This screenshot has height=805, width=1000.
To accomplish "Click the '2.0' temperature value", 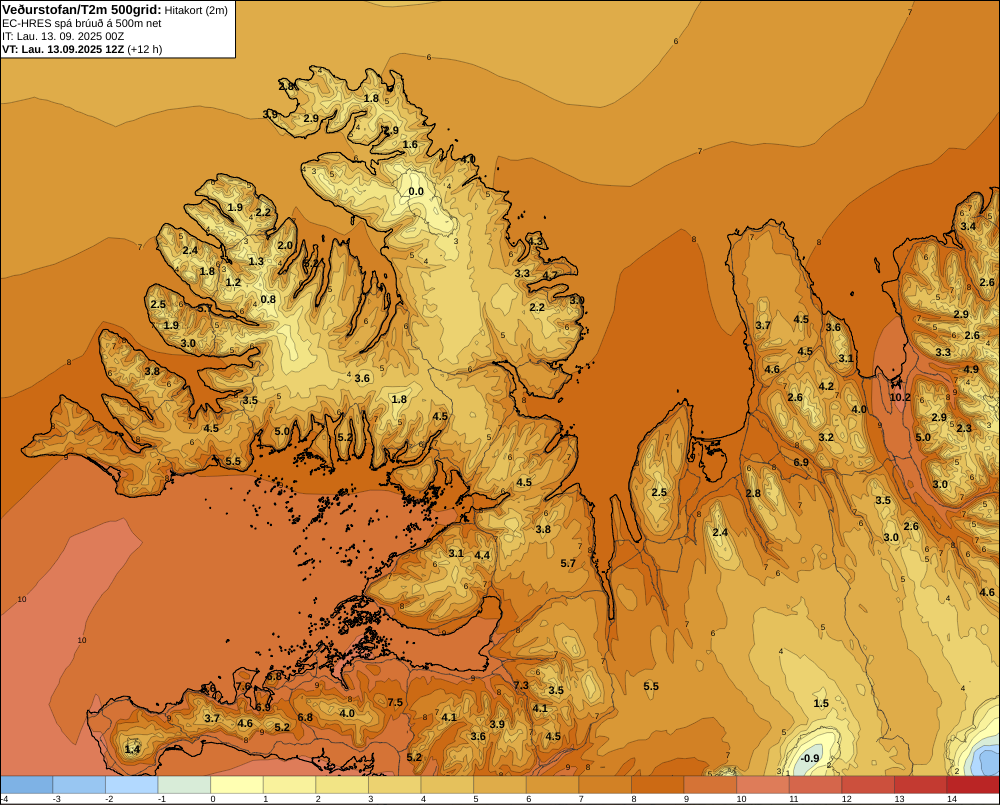I will point(285,245).
